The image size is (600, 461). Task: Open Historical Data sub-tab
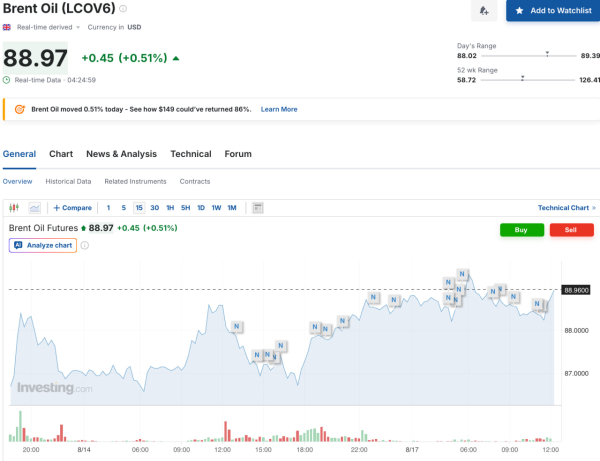68,181
